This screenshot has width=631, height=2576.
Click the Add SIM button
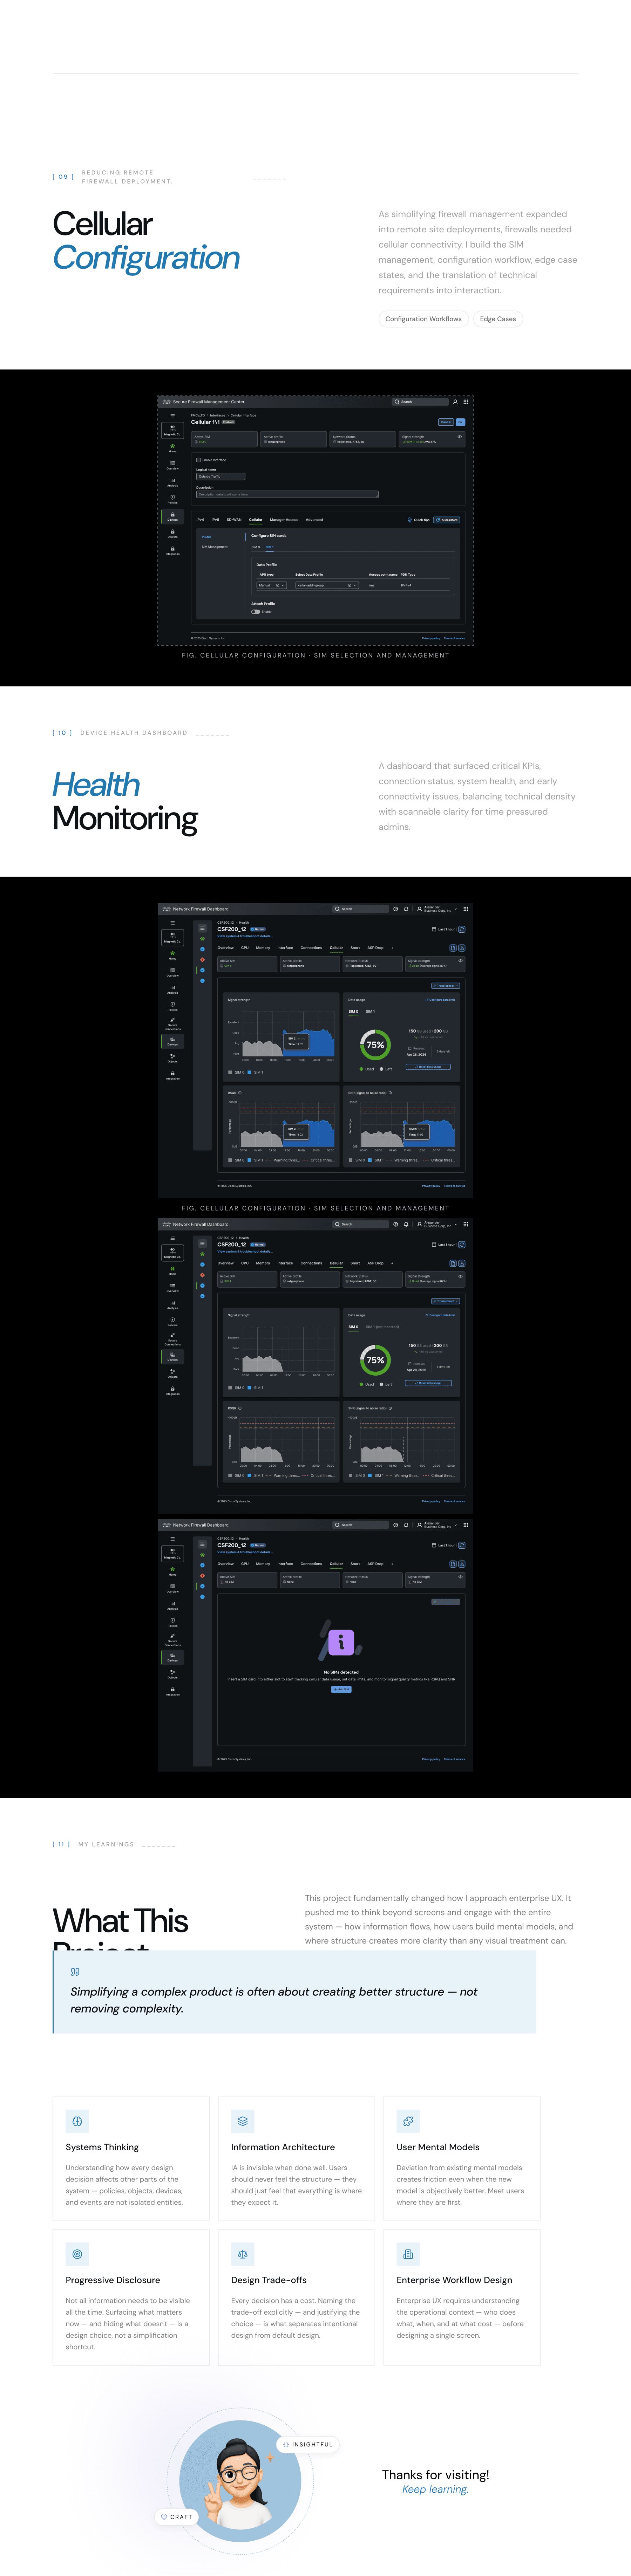tap(341, 1689)
